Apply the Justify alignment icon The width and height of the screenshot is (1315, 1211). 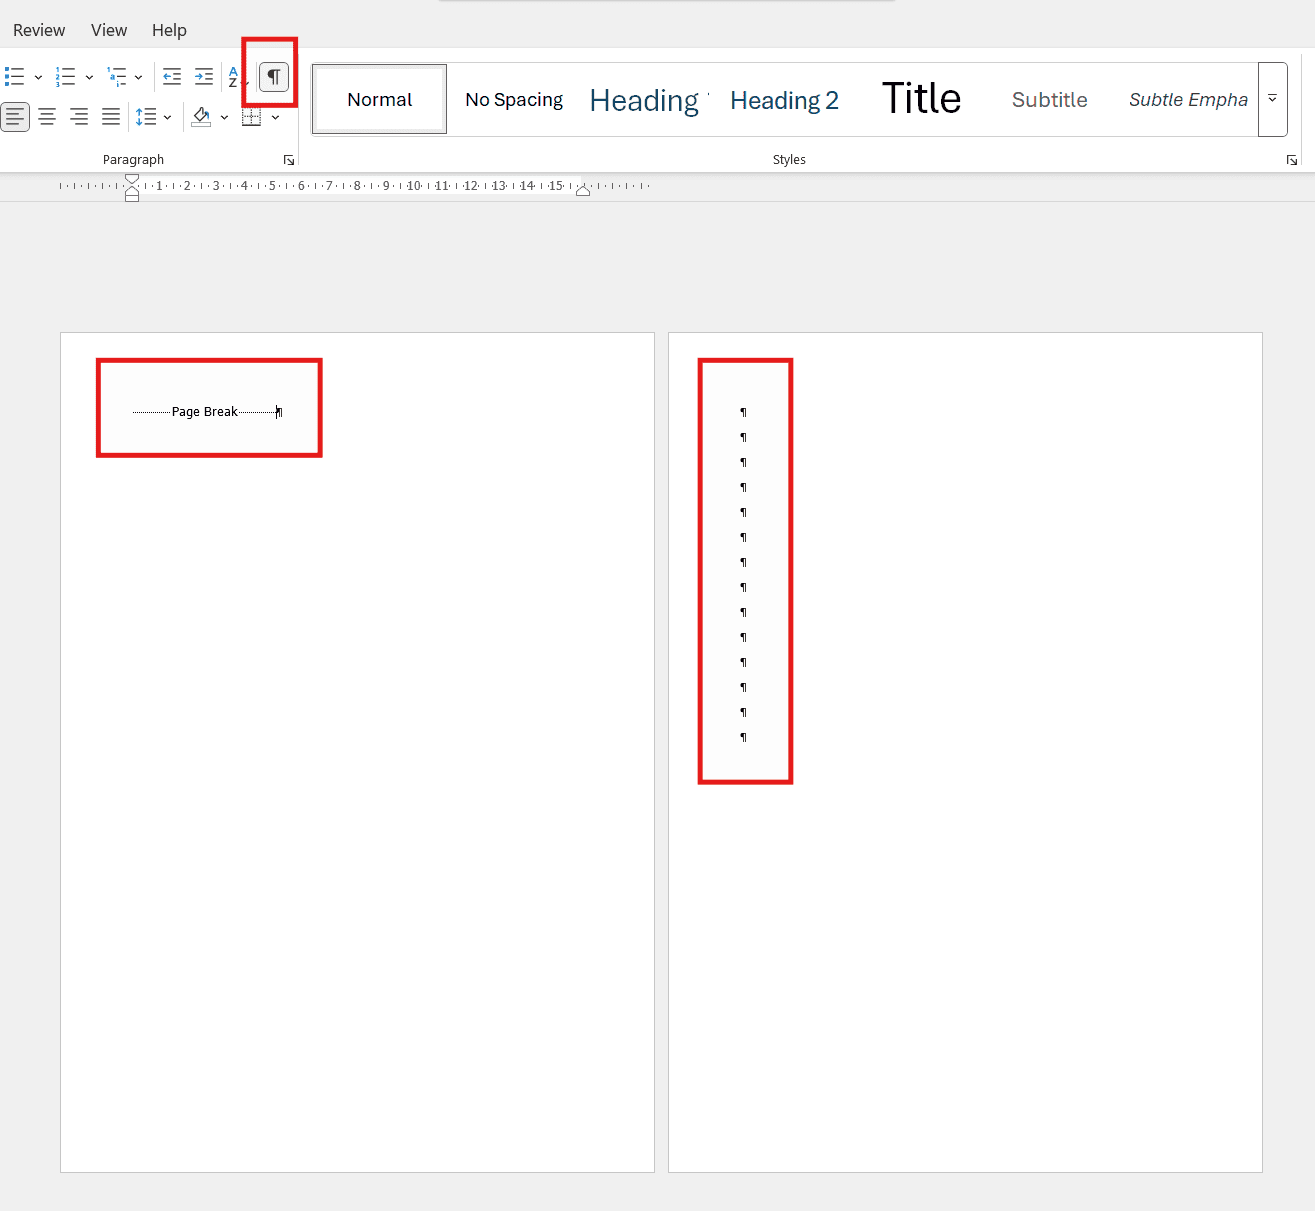[111, 116]
